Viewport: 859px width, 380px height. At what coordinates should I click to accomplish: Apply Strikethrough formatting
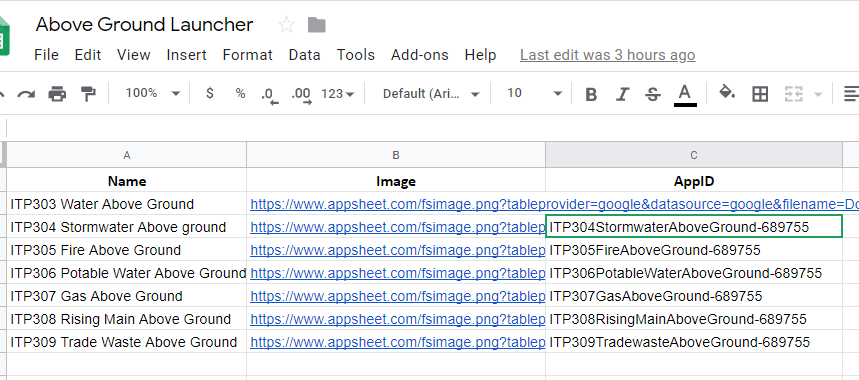coord(652,94)
